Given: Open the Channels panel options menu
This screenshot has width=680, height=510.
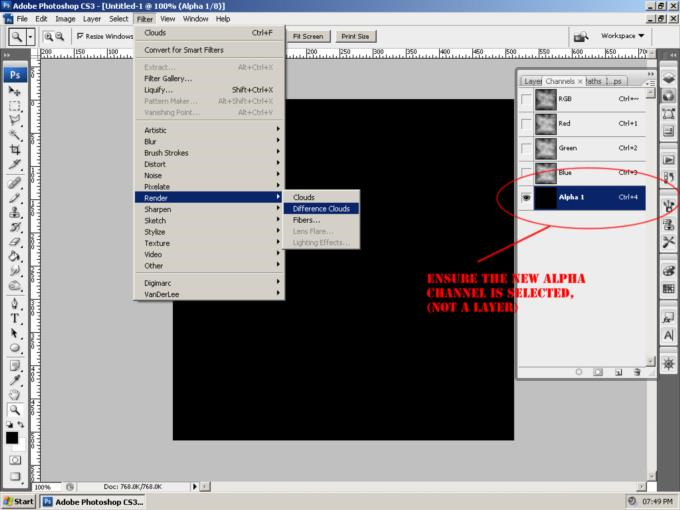Looking at the screenshot, I should click(x=650, y=82).
